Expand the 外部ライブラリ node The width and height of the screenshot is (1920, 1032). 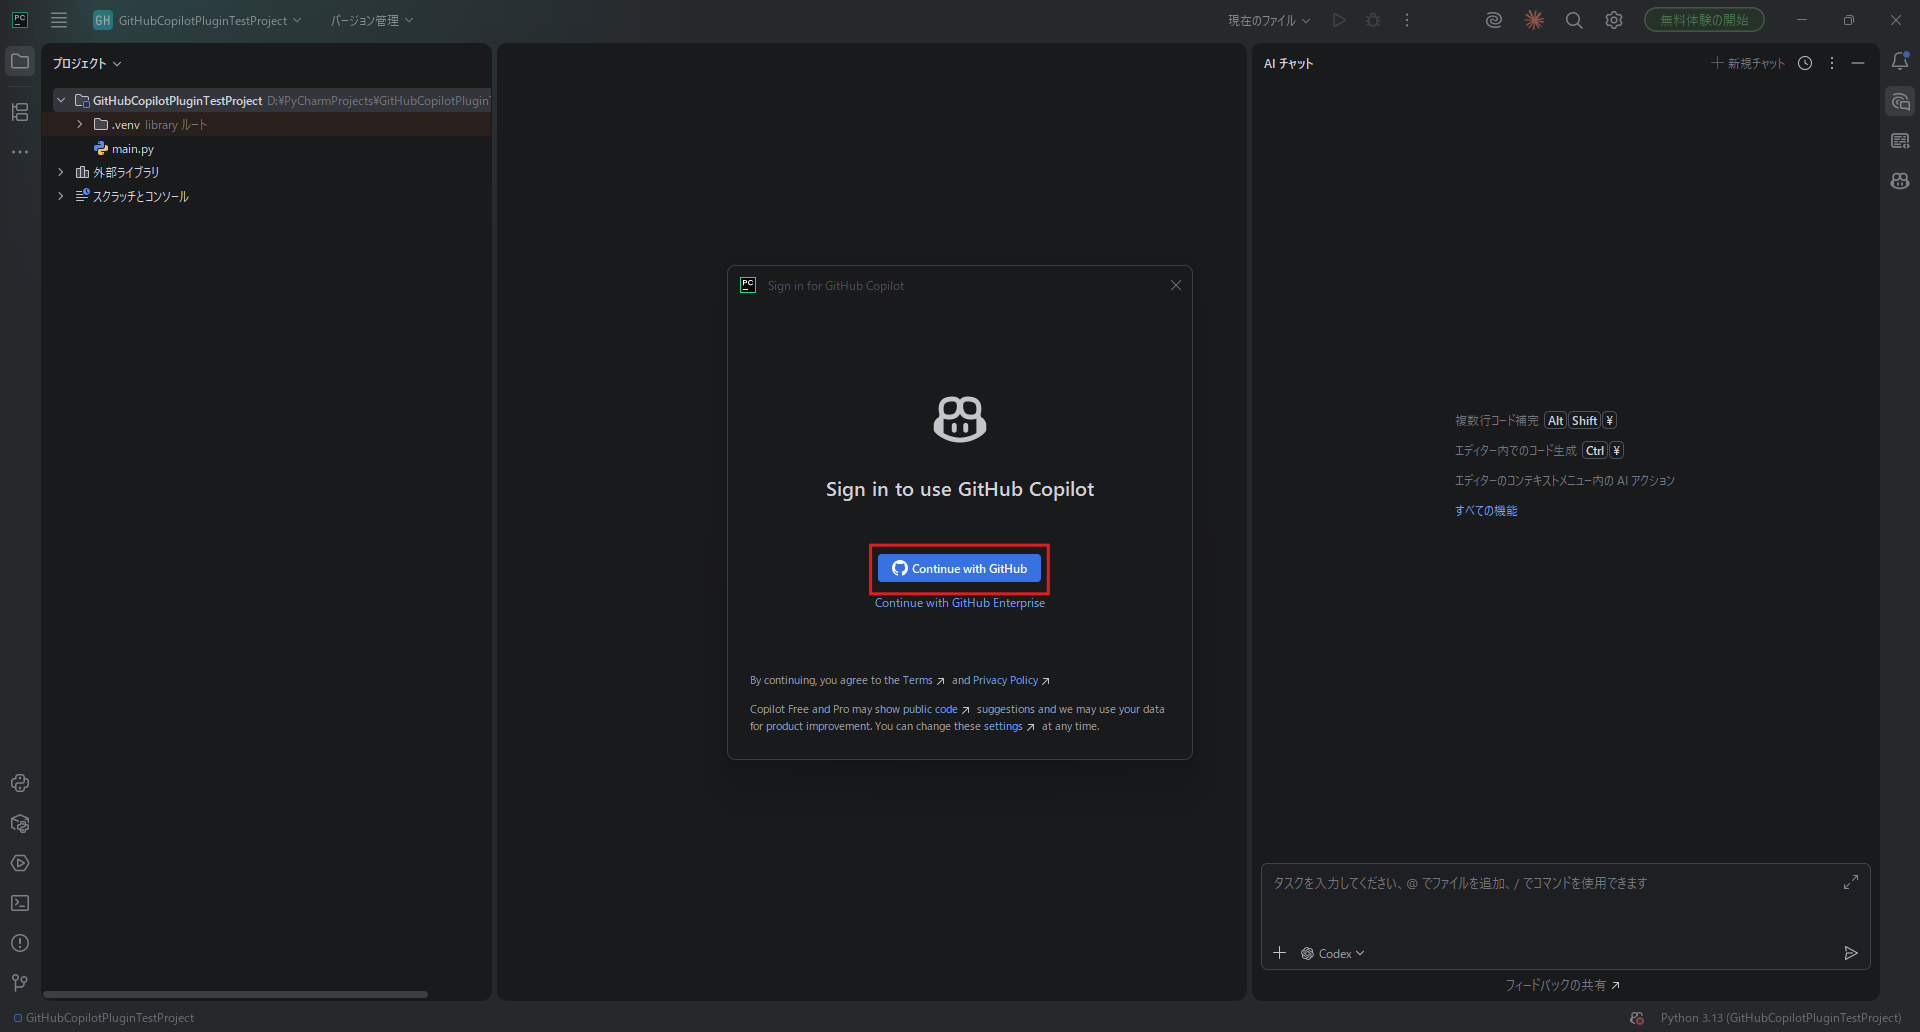[61, 172]
